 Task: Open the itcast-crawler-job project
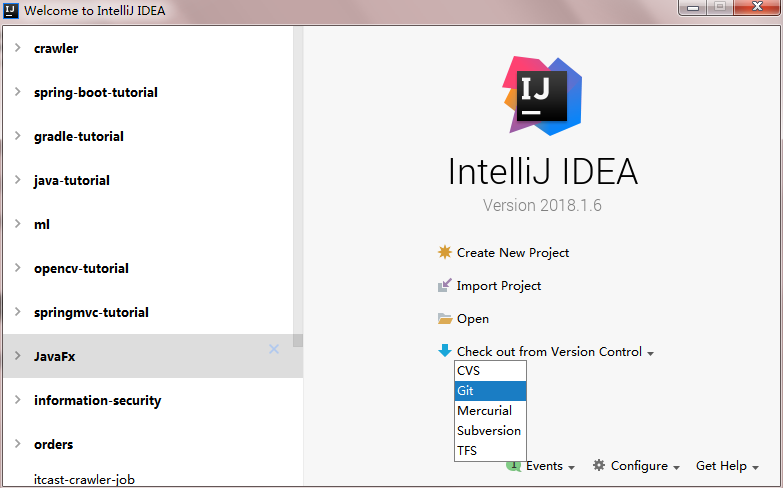click(x=84, y=480)
